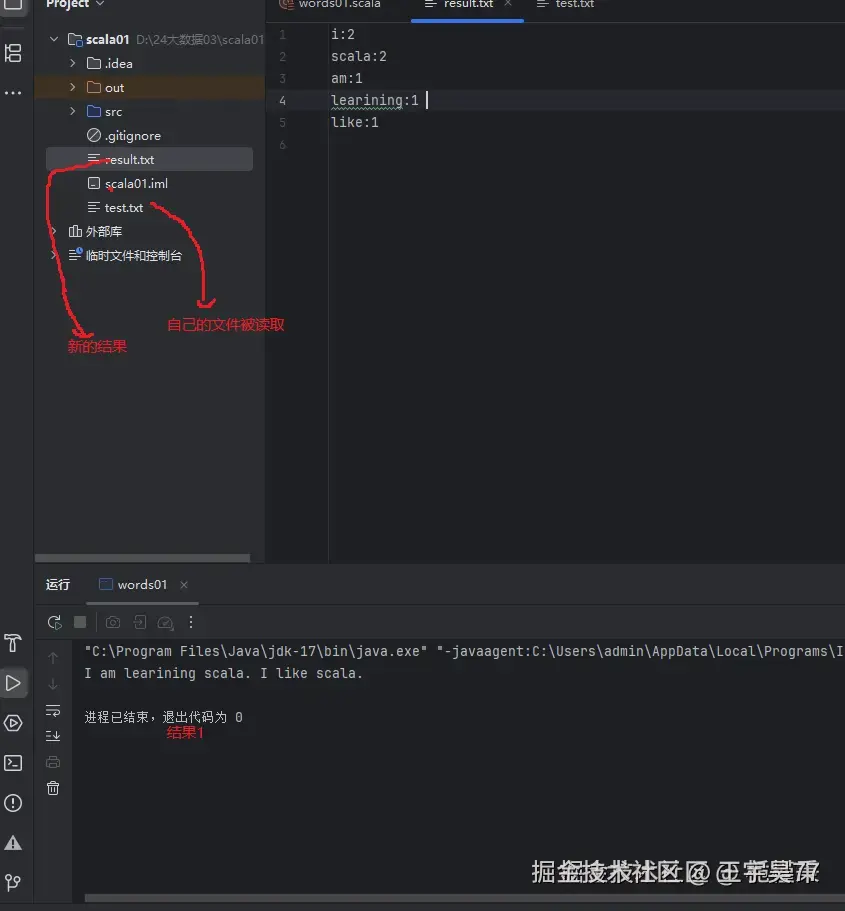845x911 pixels.
Task: Click console output 'I am learining scala.'
Action: tap(167, 673)
